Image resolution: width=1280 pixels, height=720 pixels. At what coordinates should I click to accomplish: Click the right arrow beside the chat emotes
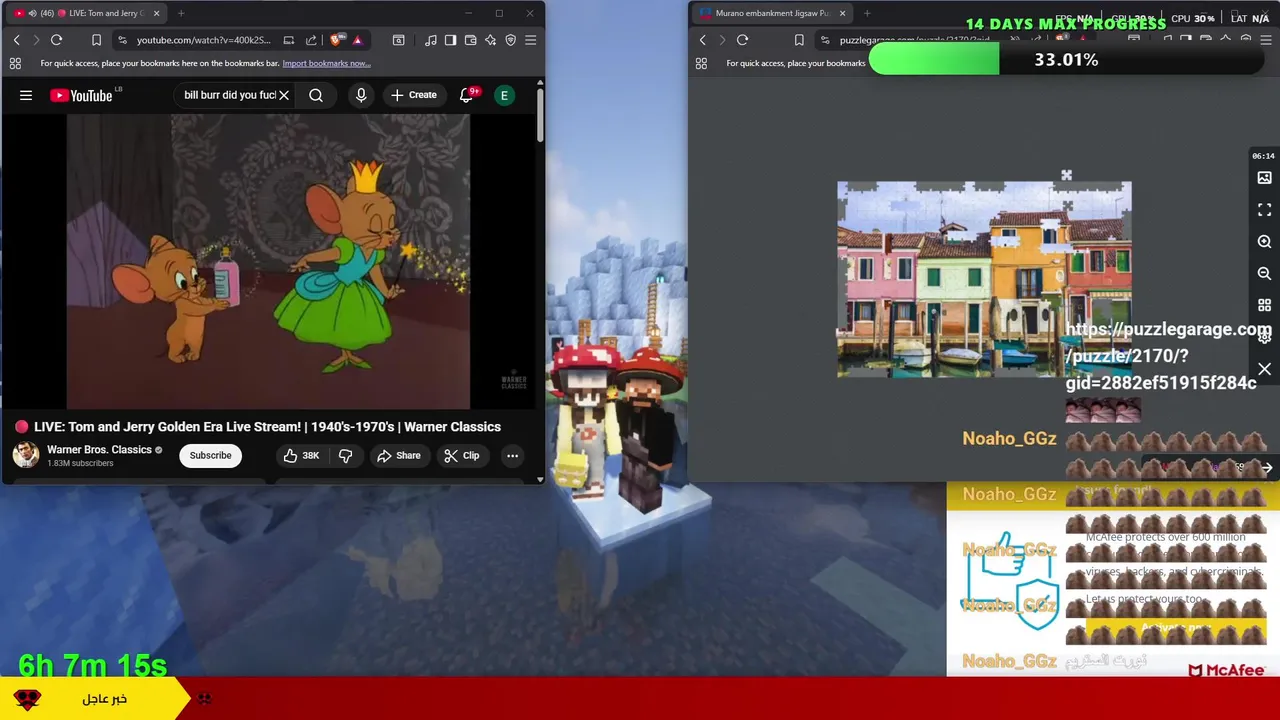click(x=1266, y=468)
